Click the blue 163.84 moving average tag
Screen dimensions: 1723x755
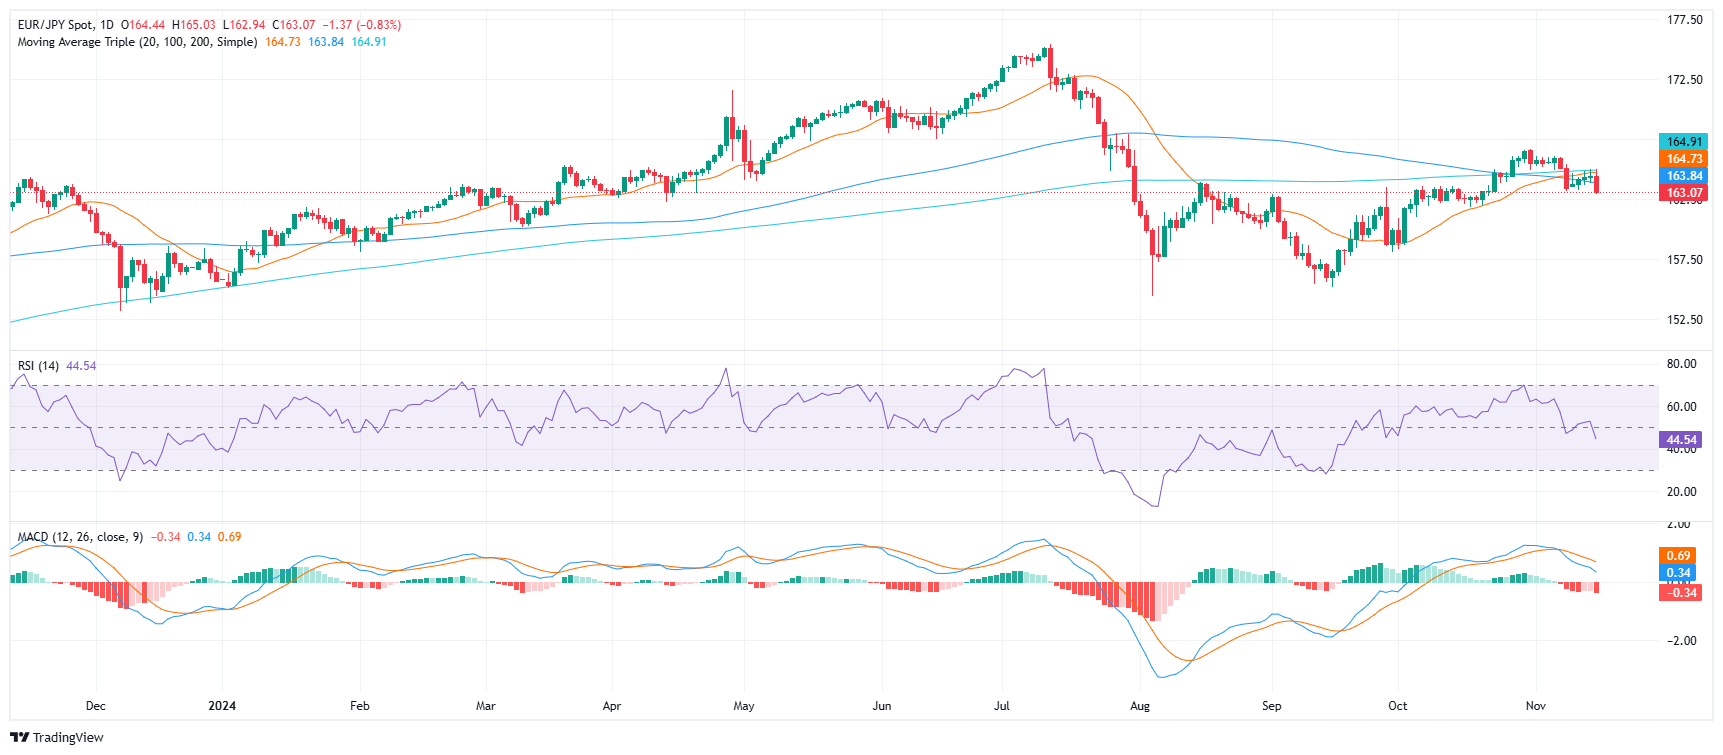click(1683, 176)
